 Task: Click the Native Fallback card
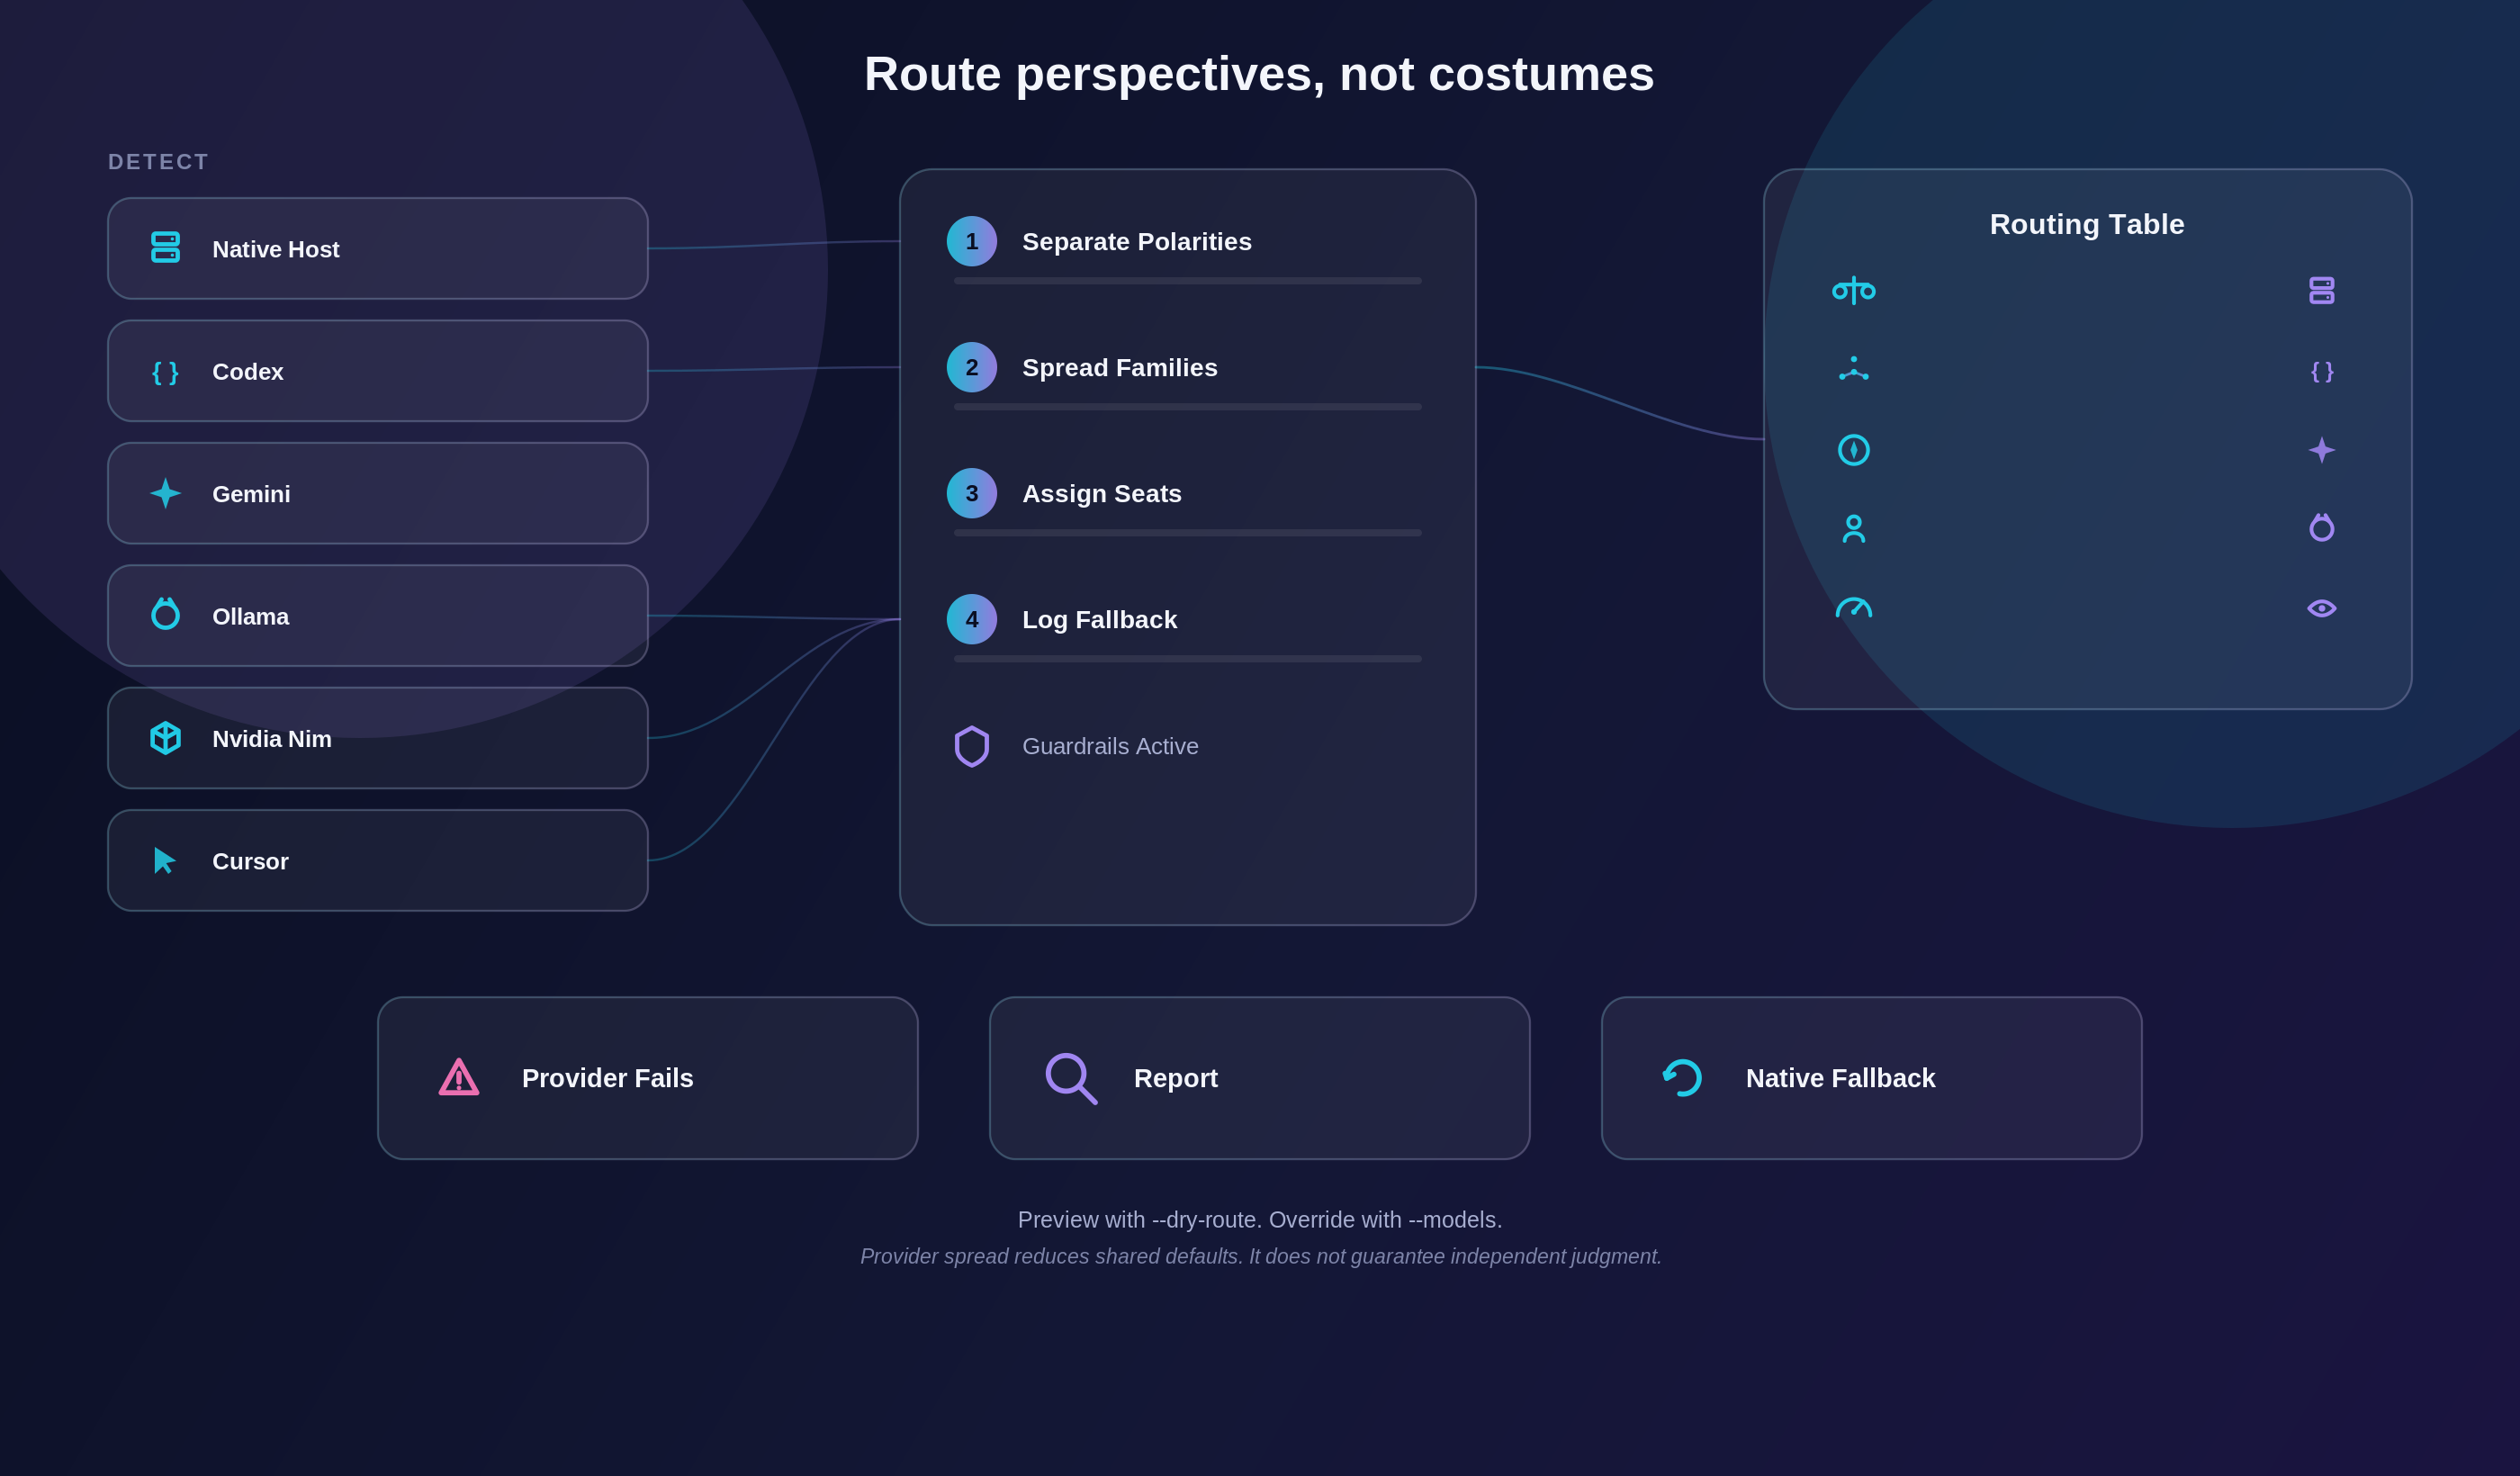pyautogui.click(x=1872, y=1078)
